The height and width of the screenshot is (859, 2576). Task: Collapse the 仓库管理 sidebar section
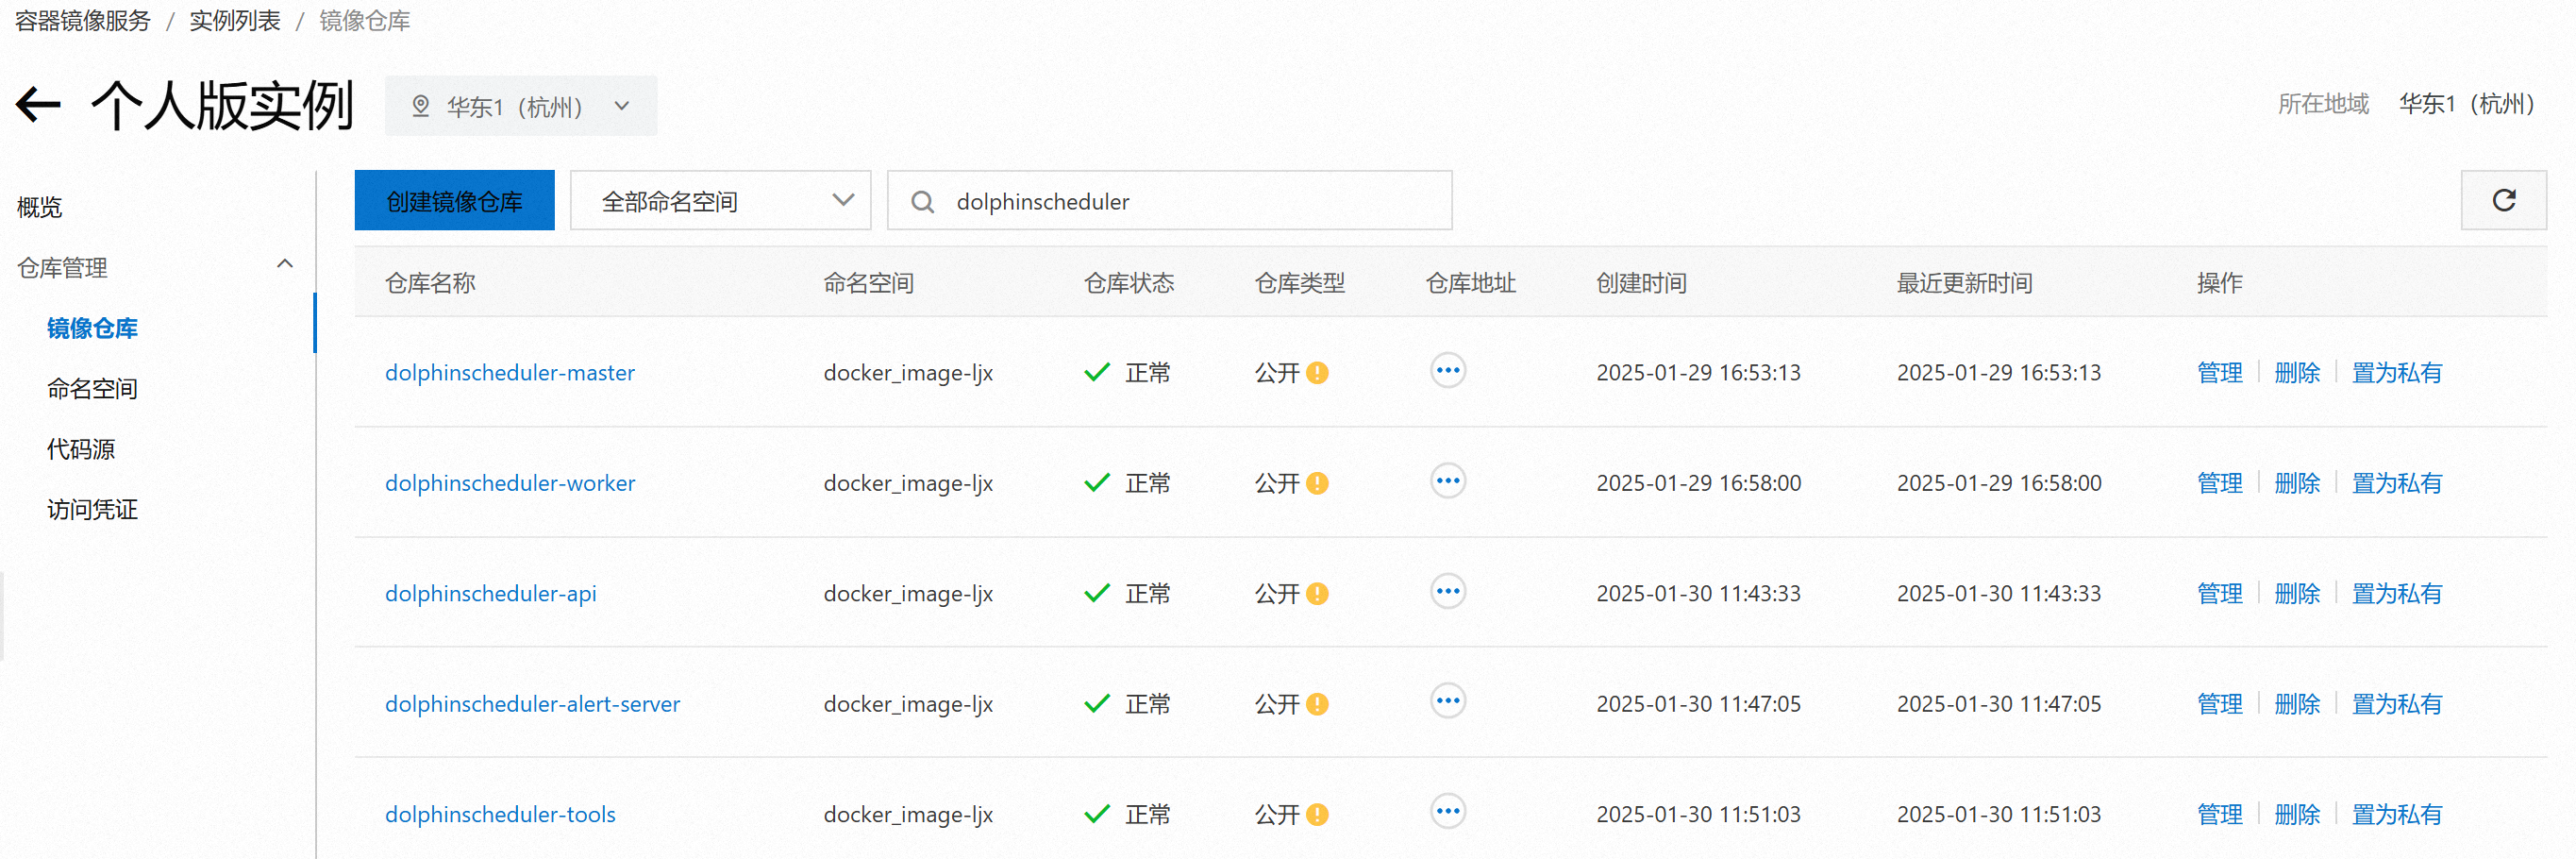[285, 264]
